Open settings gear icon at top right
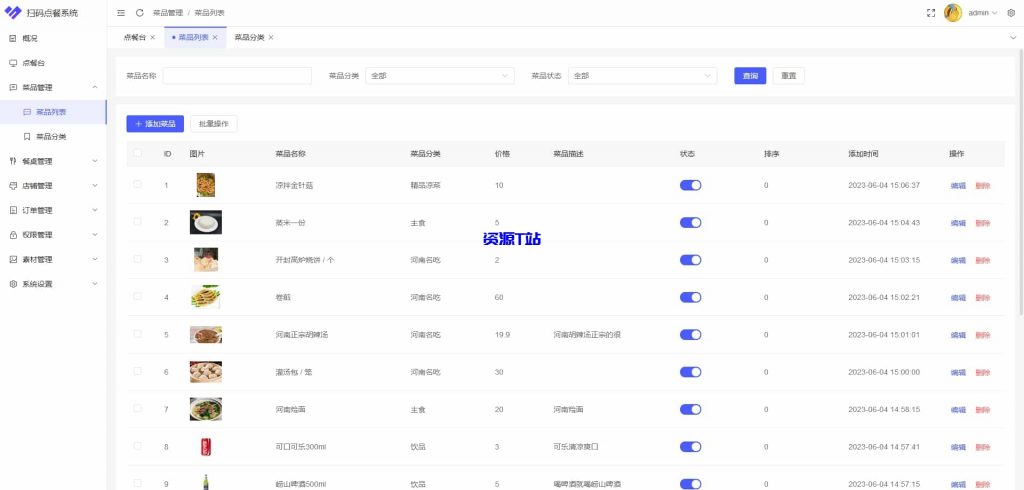 (1012, 12)
